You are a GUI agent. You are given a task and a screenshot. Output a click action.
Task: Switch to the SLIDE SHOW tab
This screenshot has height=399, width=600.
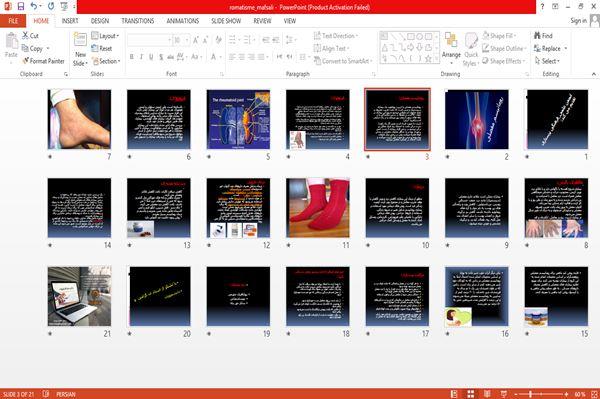(x=226, y=21)
